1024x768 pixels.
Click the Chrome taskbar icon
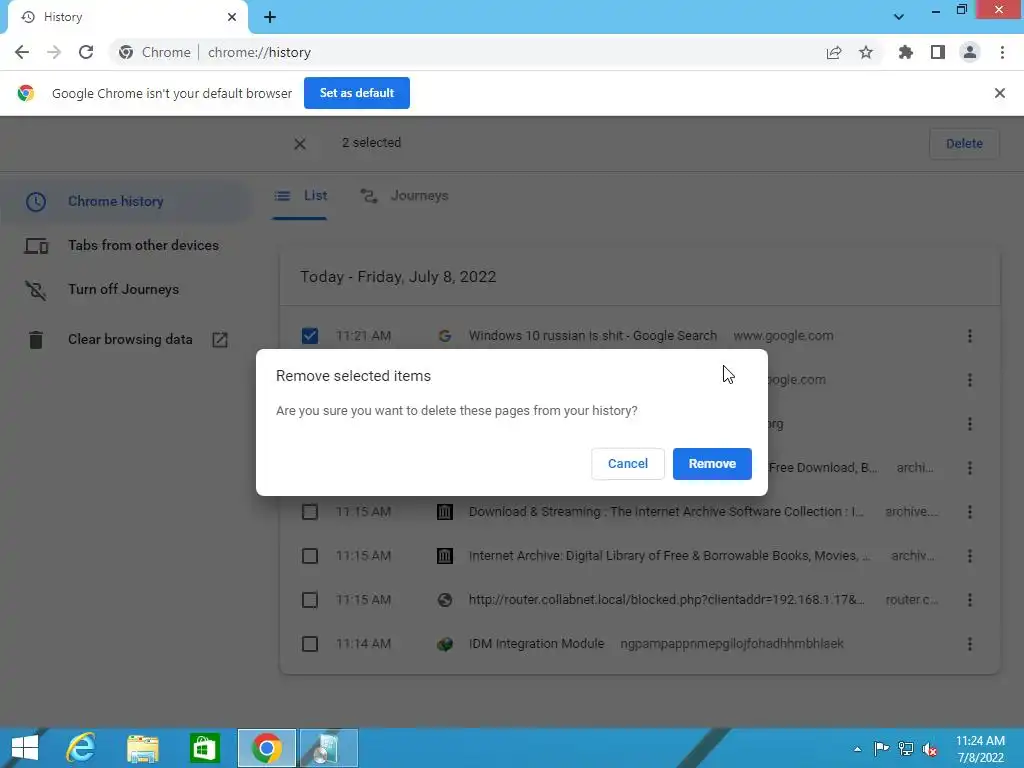point(266,748)
